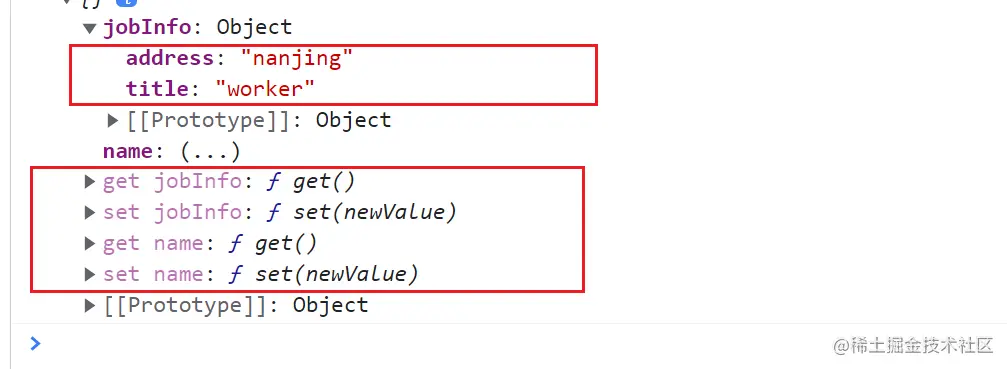The width and height of the screenshot is (1007, 369).
Task: Expand the nested [[Prototype]] under jobInfo
Action: click(x=113, y=120)
